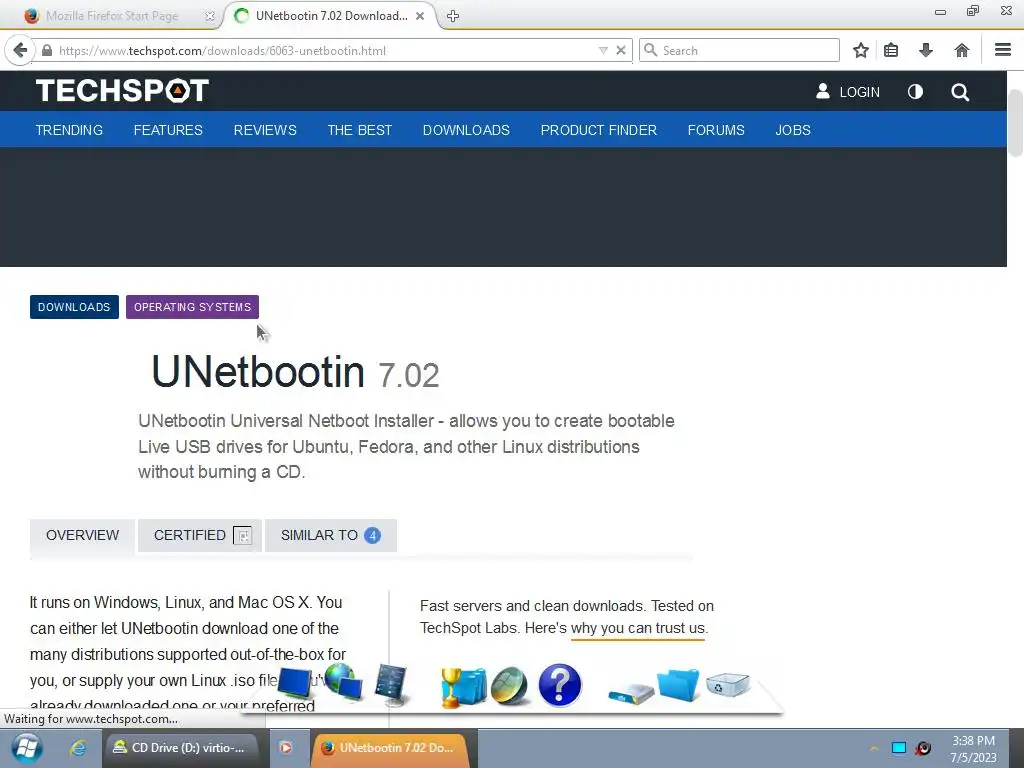The height and width of the screenshot is (768, 1024).
Task: Click the certified badge icon in tab
Action: (242, 536)
